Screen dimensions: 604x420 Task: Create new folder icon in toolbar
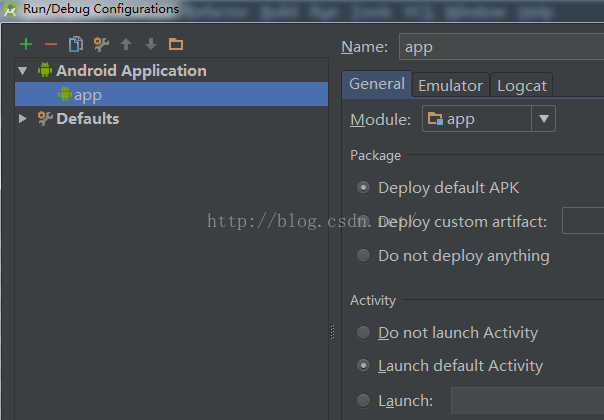click(x=176, y=44)
